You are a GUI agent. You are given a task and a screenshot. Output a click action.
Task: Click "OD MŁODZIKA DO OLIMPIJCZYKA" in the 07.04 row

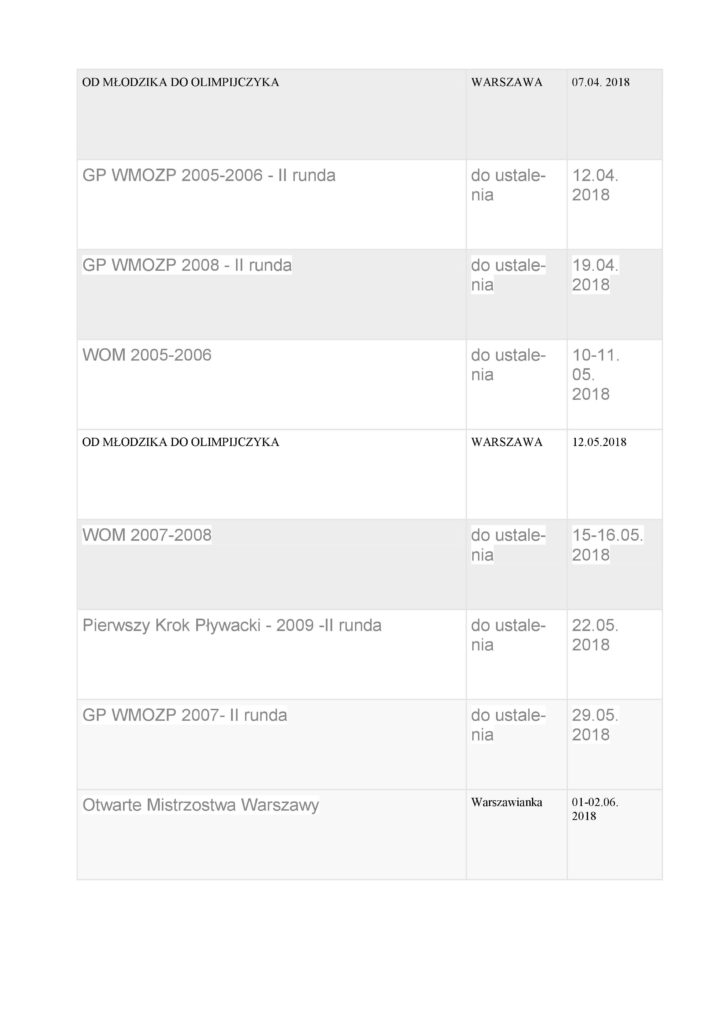click(180, 81)
